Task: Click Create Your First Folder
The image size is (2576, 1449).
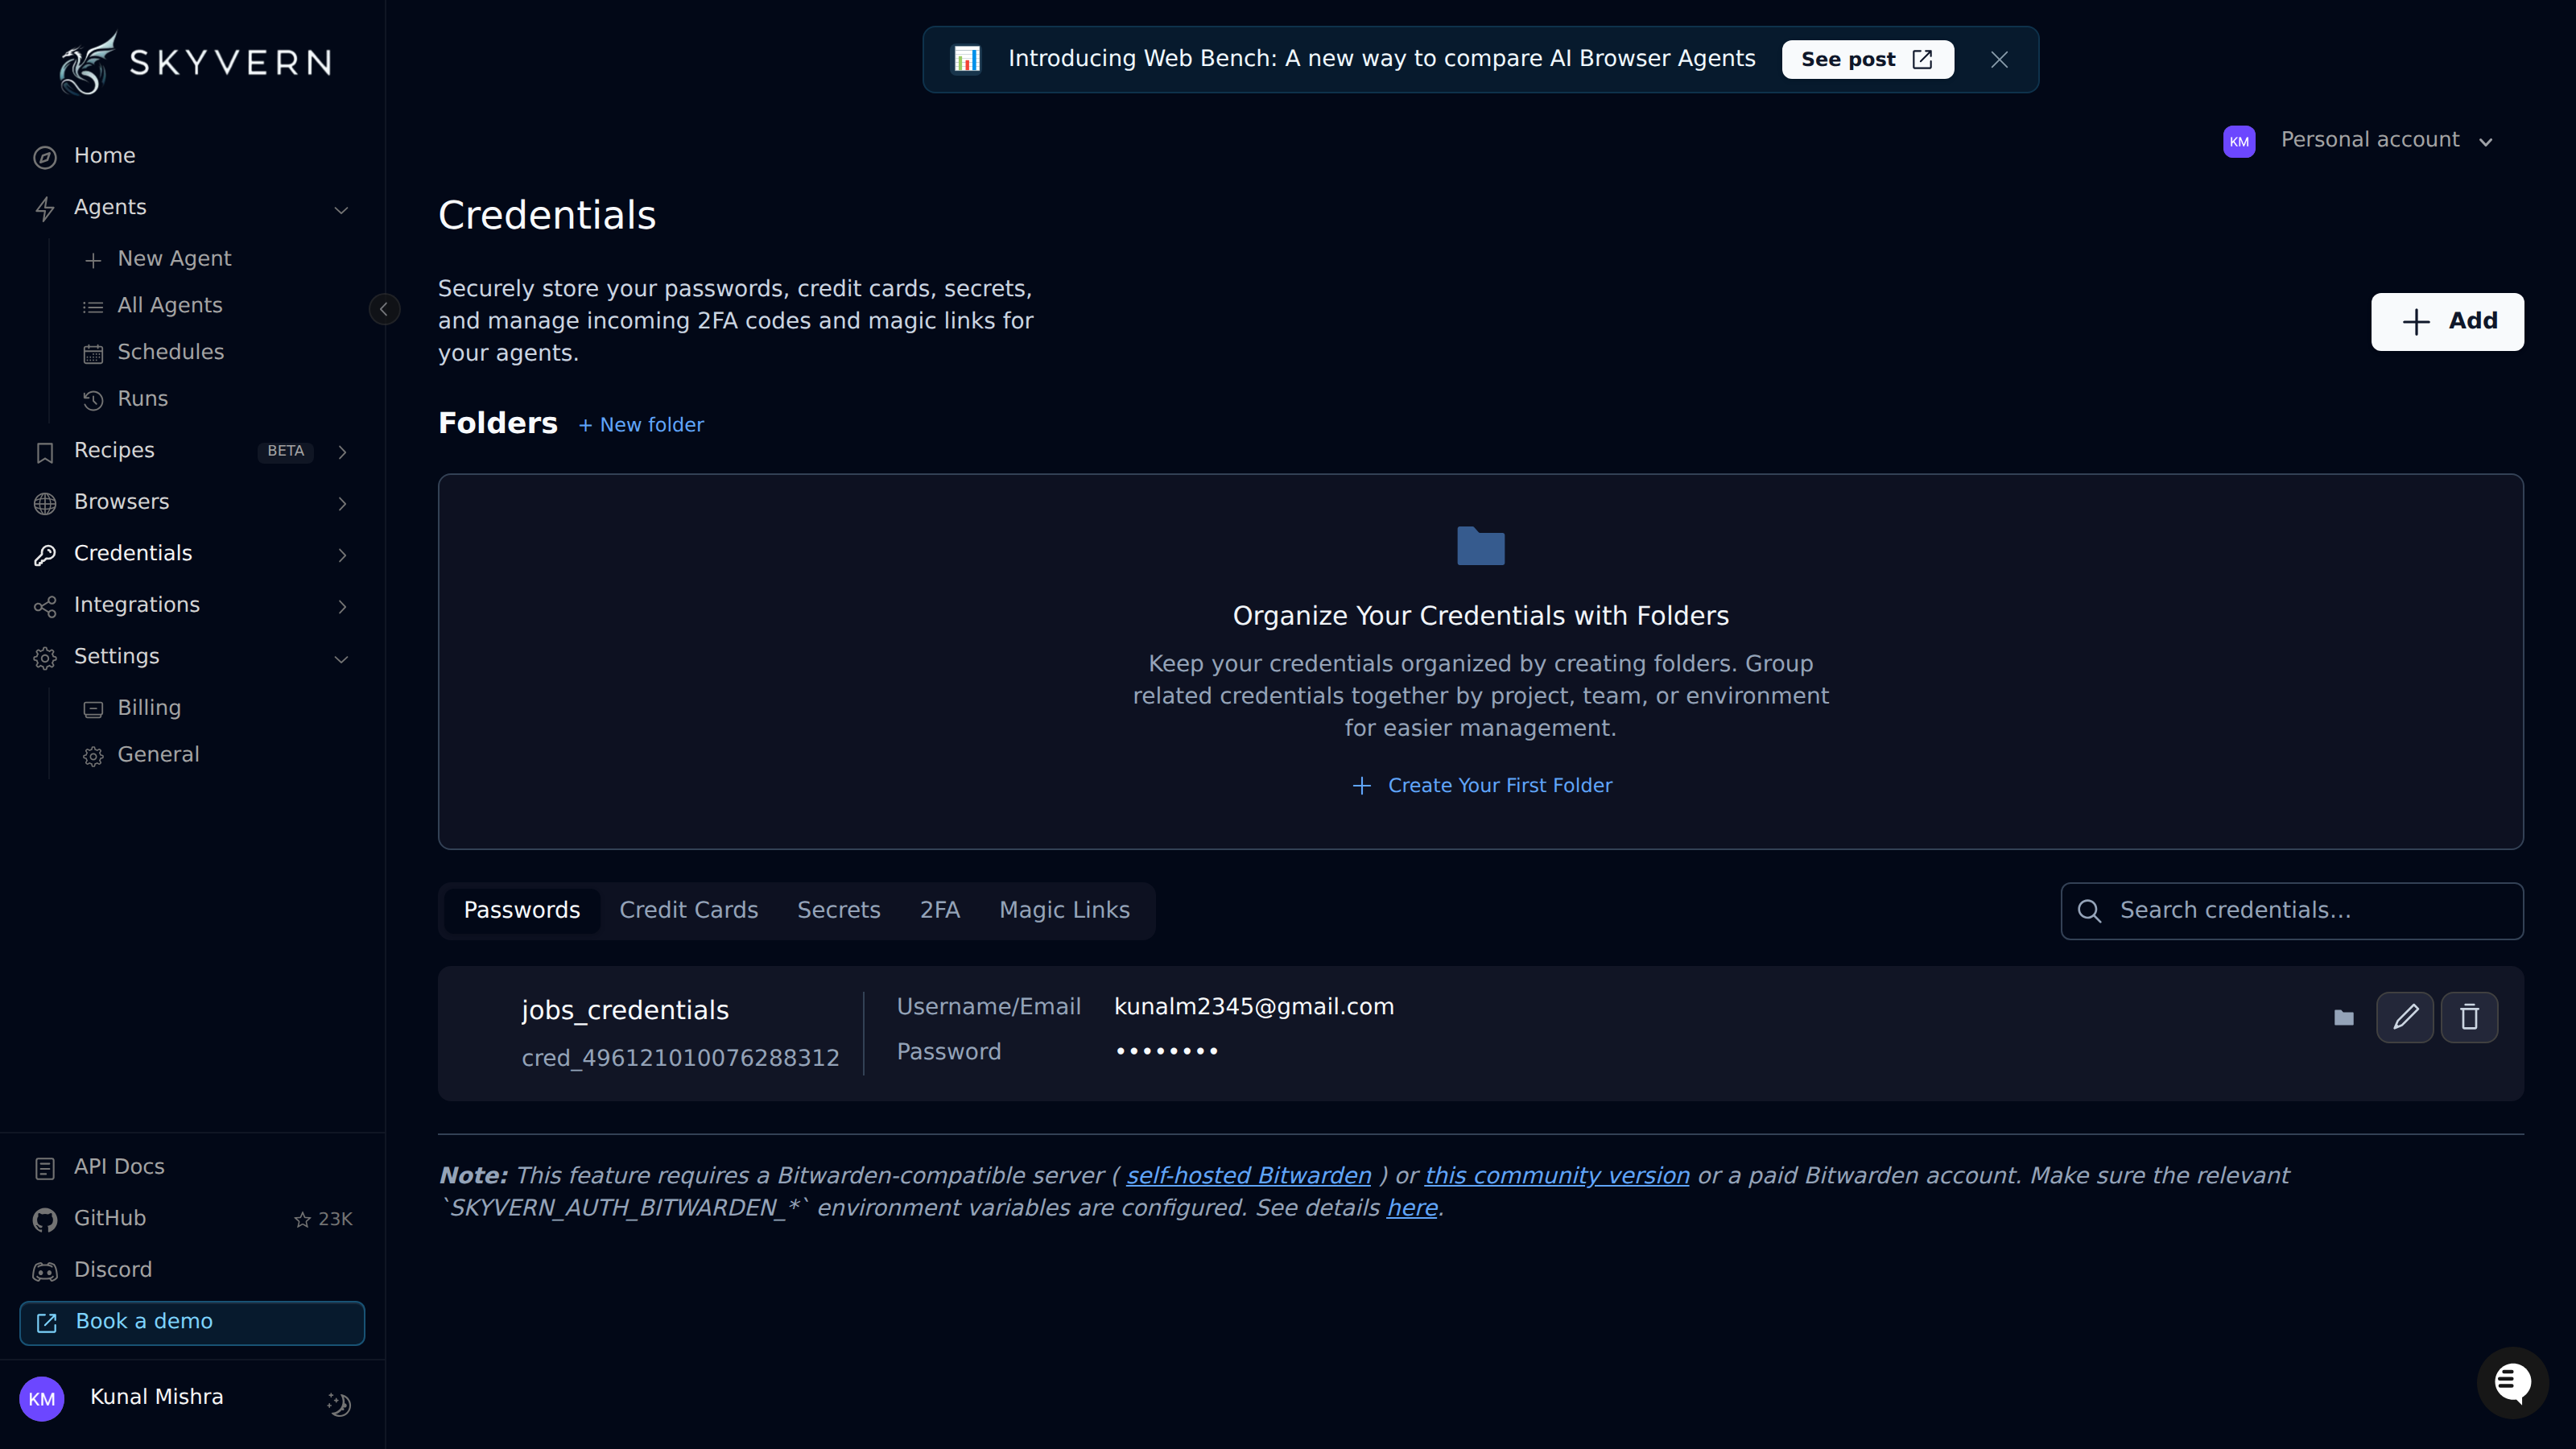Action: click(1481, 786)
